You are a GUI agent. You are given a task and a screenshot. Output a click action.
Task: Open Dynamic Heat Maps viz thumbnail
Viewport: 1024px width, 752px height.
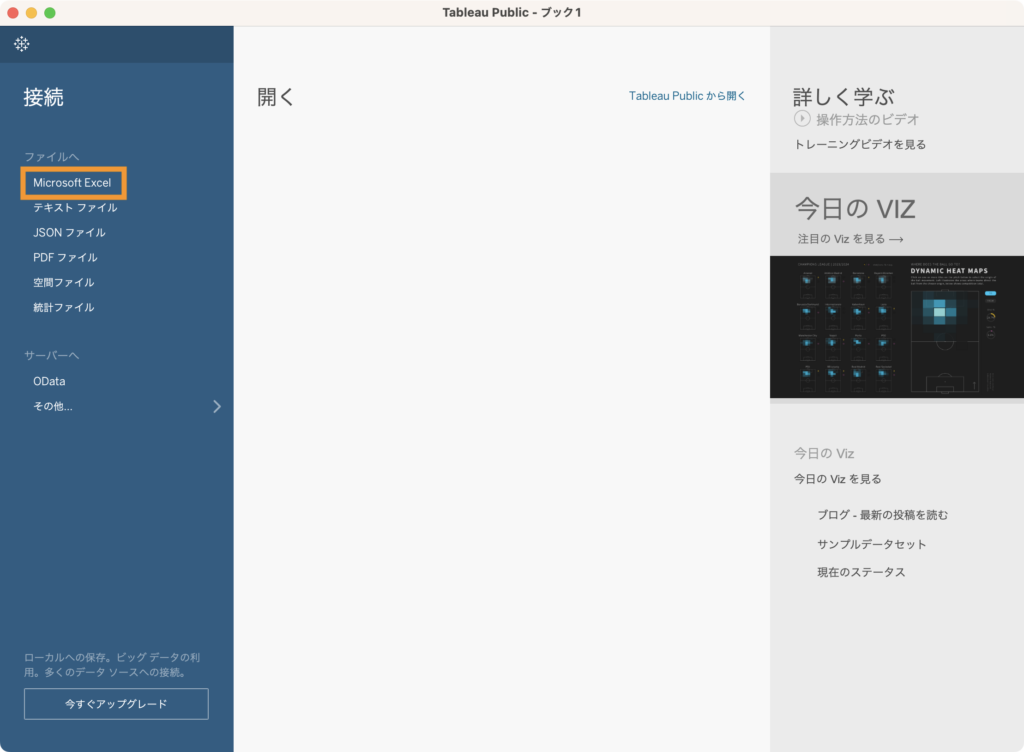(897, 327)
